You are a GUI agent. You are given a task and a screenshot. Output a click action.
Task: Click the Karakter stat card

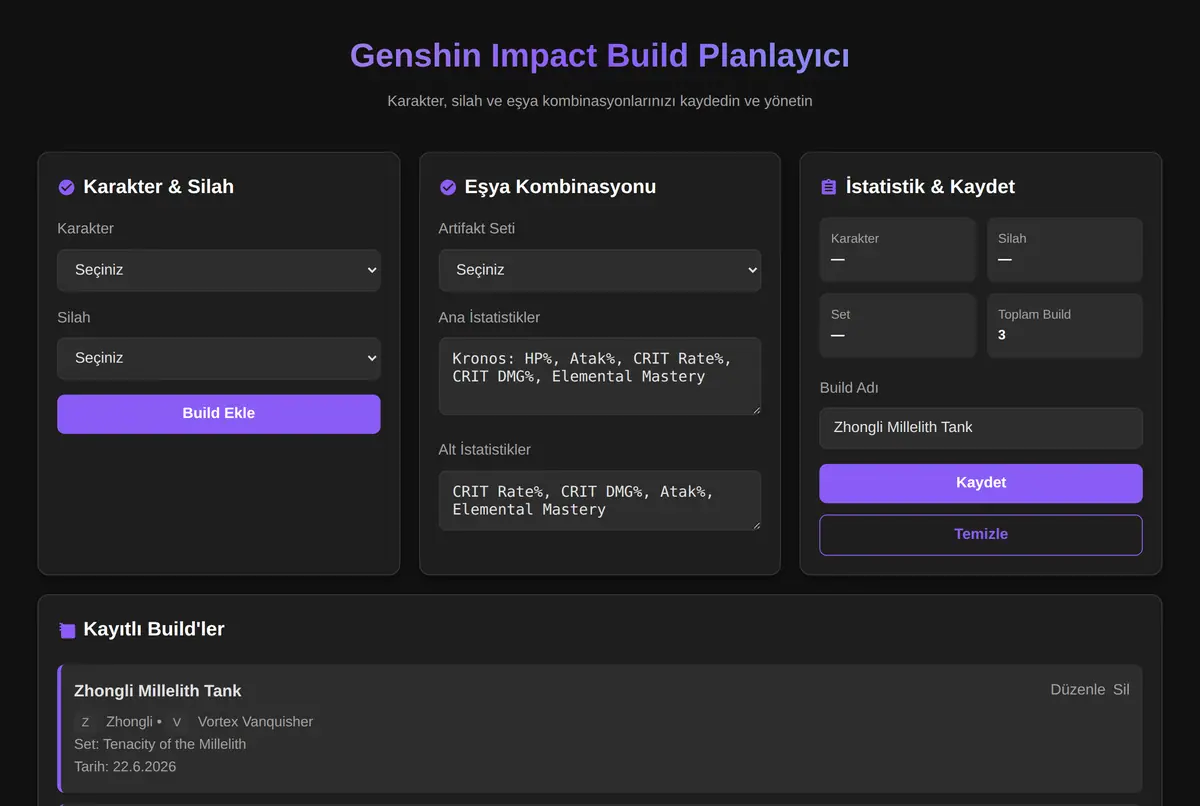click(x=898, y=250)
